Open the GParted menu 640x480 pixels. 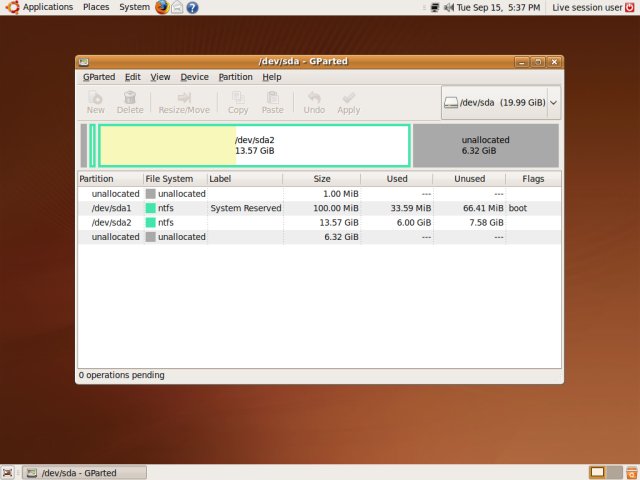(x=98, y=77)
